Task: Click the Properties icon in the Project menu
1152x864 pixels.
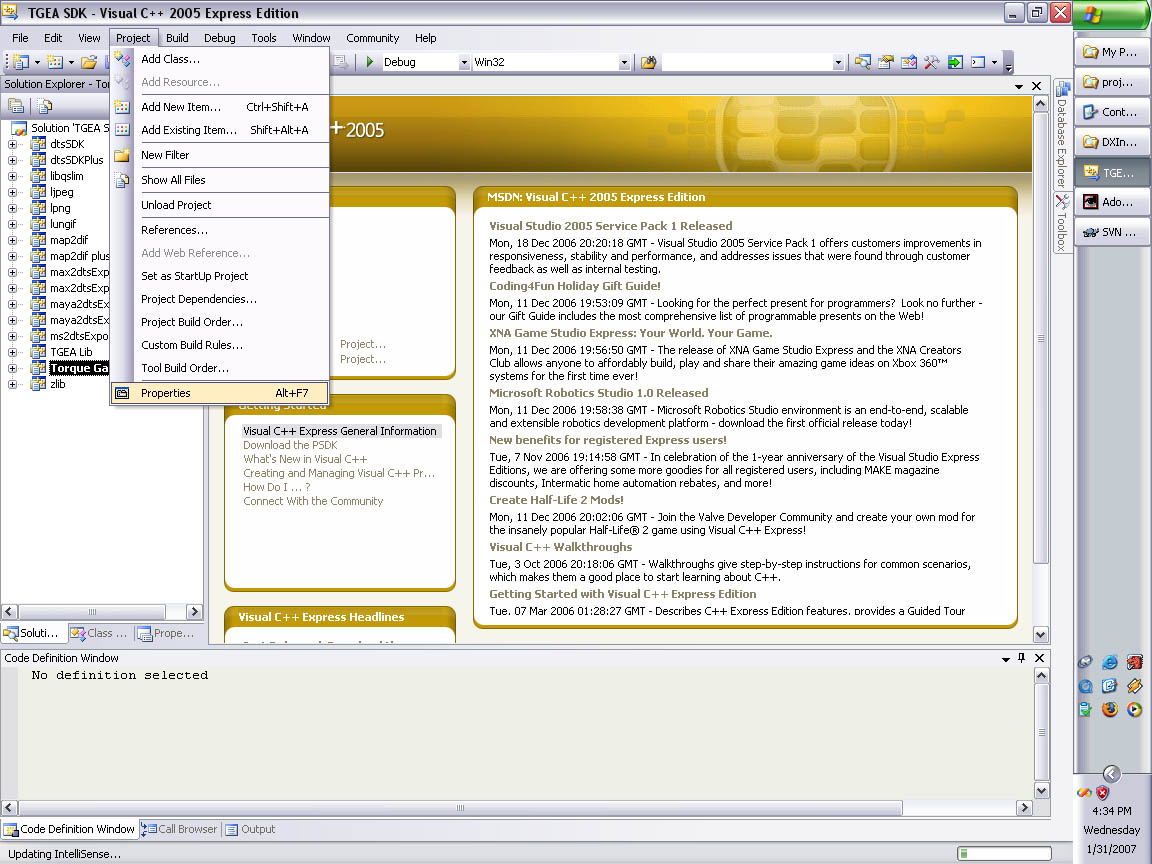Action: (122, 393)
